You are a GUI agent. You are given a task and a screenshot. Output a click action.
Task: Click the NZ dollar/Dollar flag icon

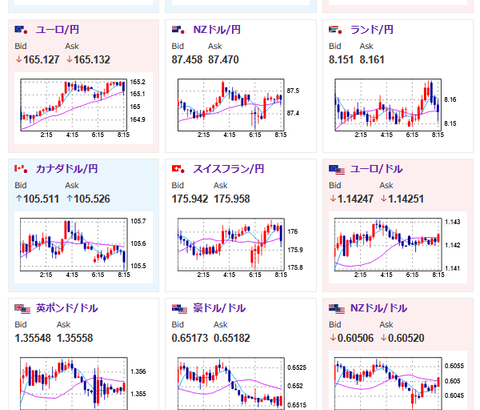337,309
